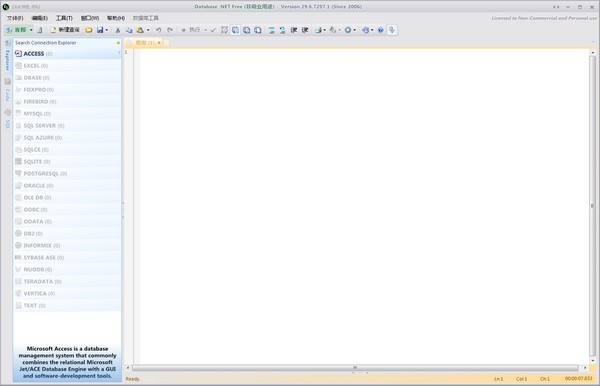Image resolution: width=600 pixels, height=386 pixels.
Task: Click the redo arrow icon
Action: coord(170,30)
